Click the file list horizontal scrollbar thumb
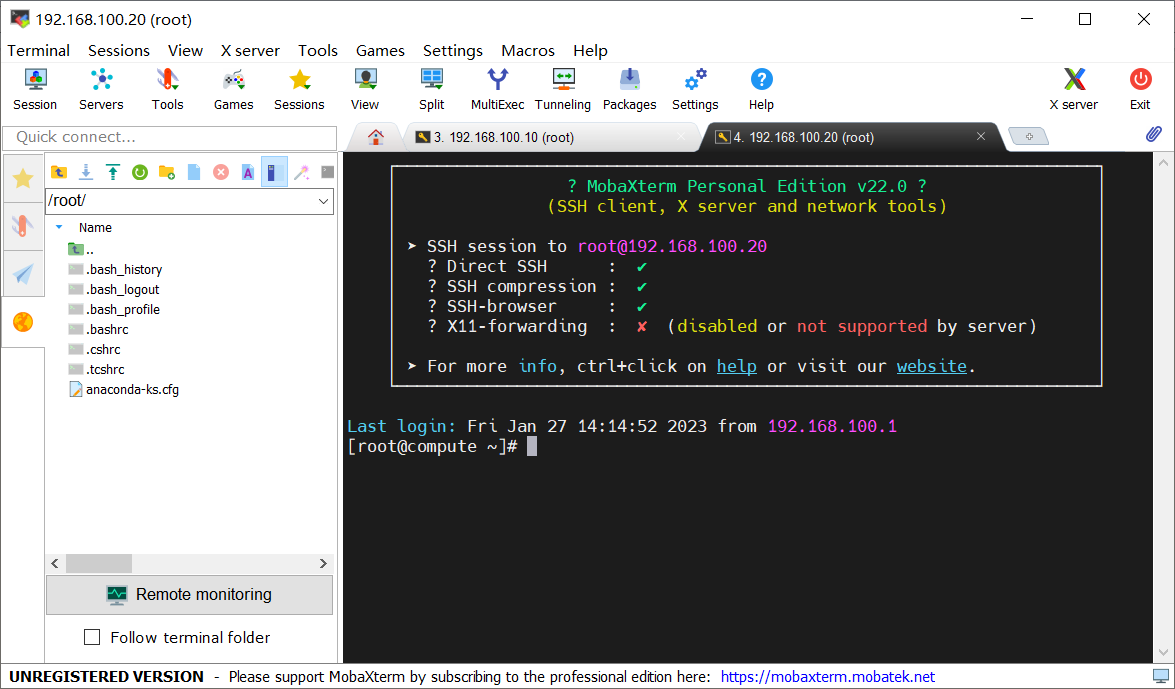The image size is (1175, 689). pos(99,563)
